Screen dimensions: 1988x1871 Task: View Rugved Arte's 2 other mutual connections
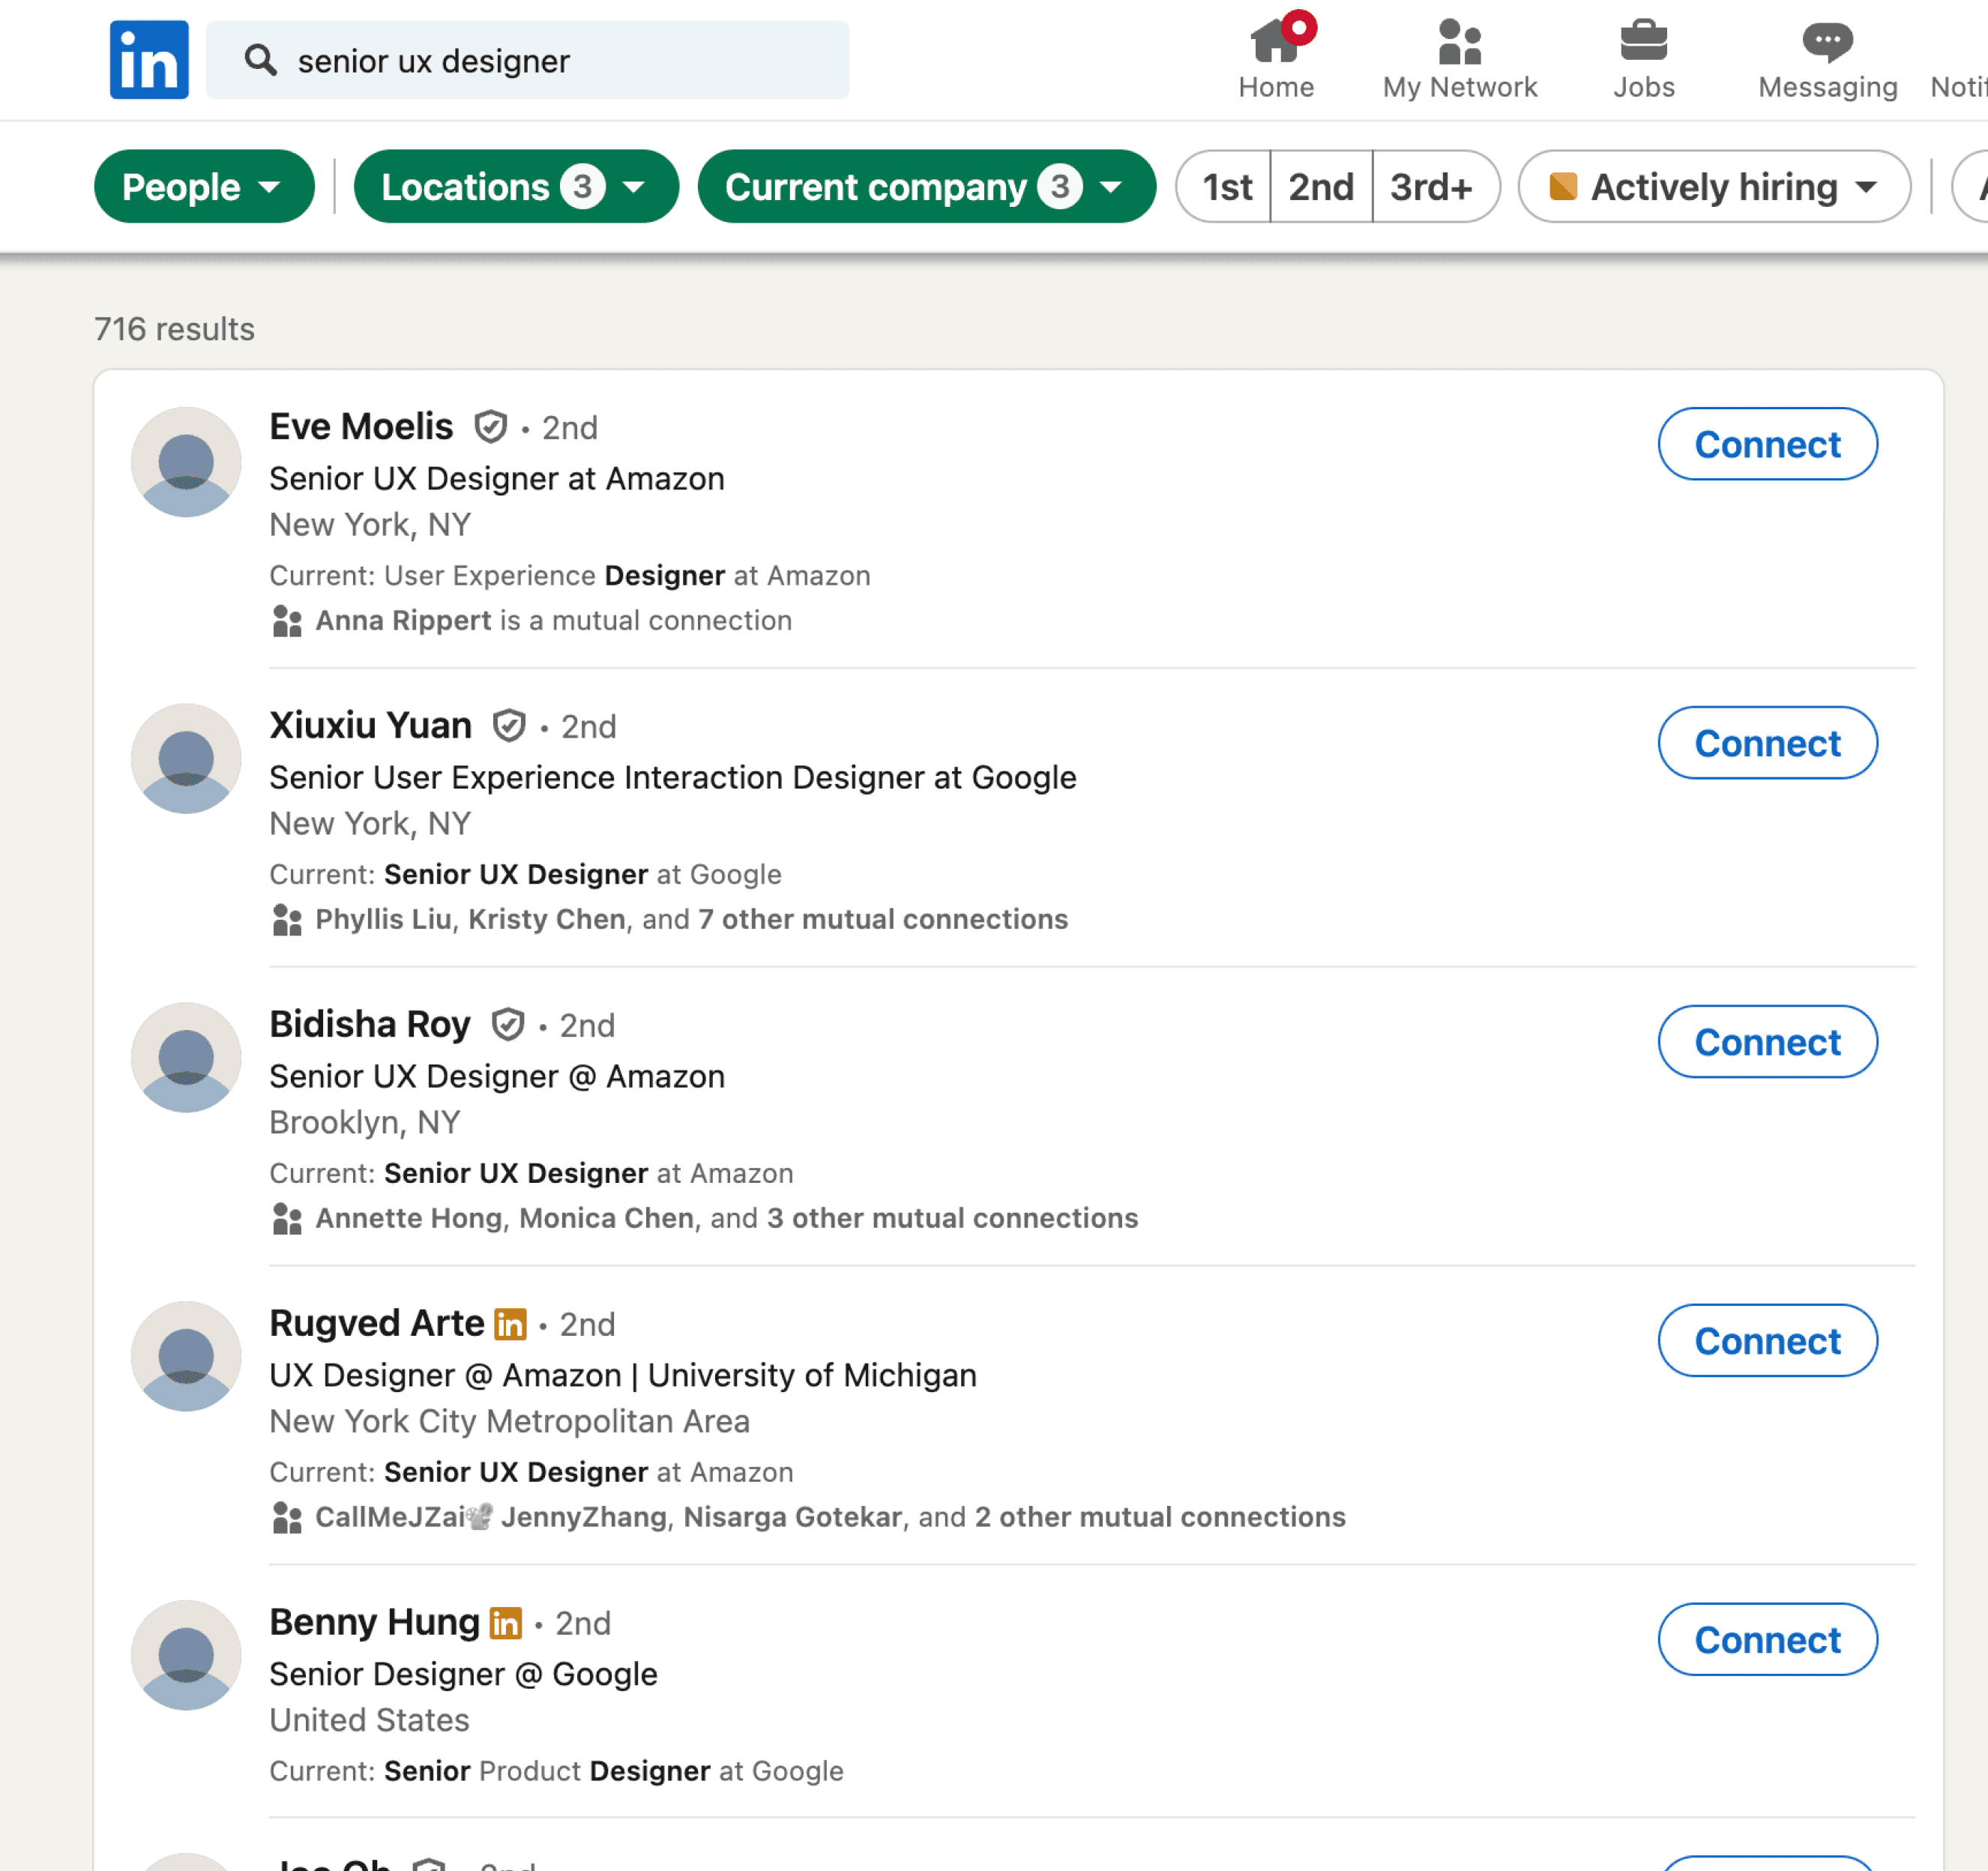[x=1160, y=1518]
